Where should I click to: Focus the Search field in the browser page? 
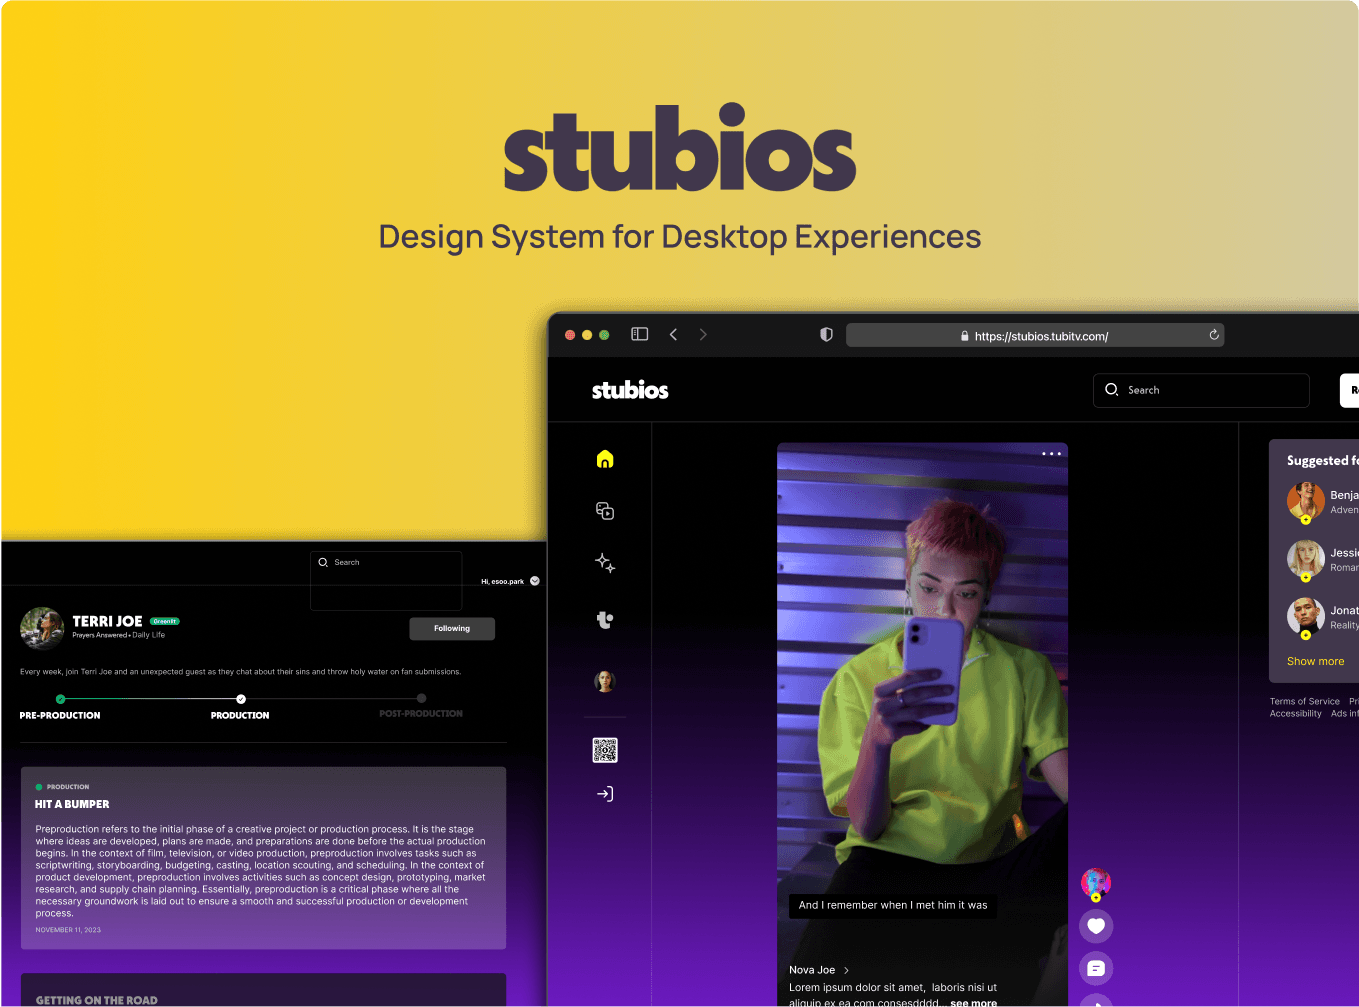(1201, 390)
